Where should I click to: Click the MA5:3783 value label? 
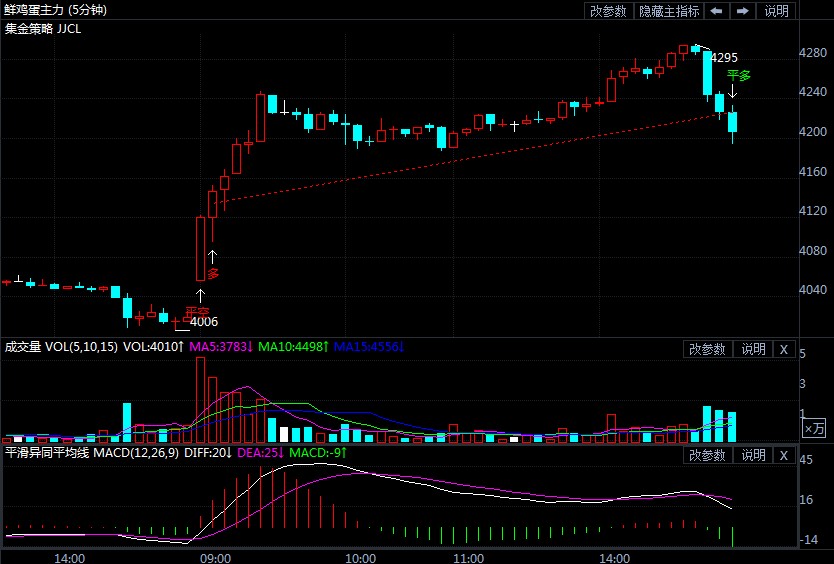[221, 347]
